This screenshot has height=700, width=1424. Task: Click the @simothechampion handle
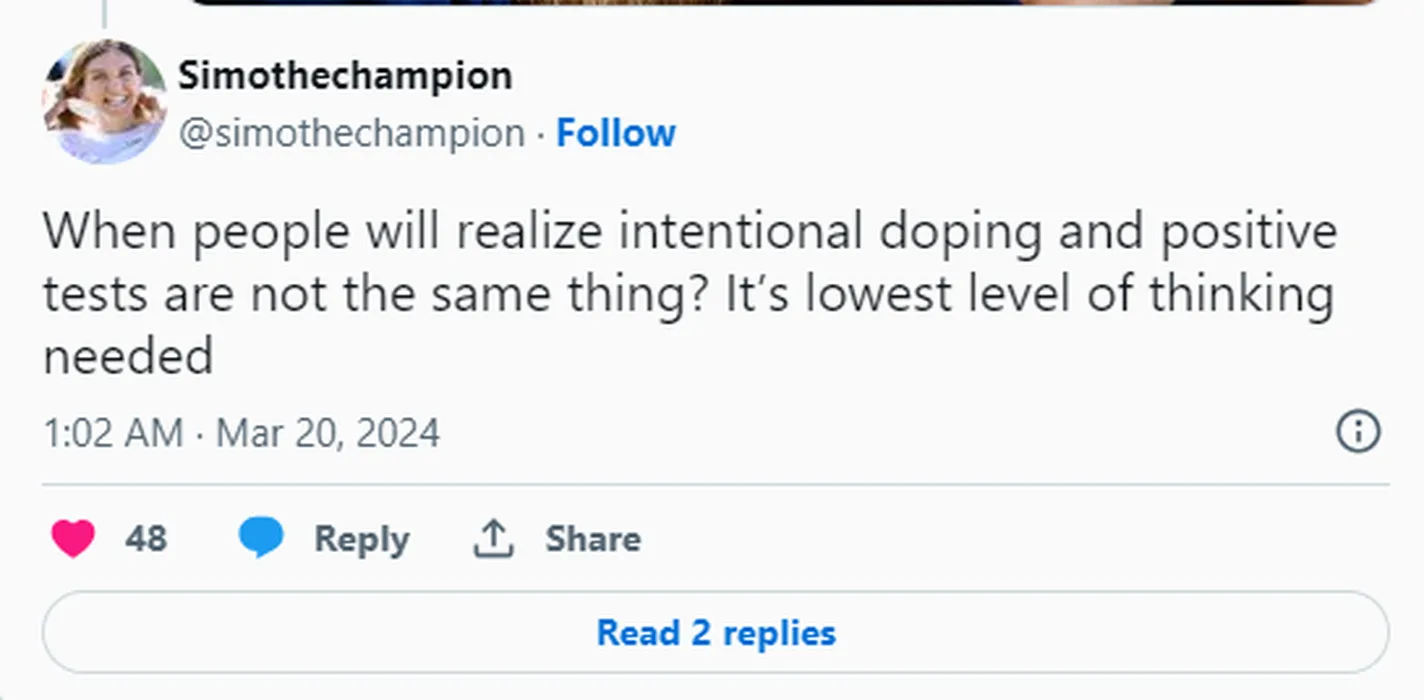pyautogui.click(x=351, y=133)
